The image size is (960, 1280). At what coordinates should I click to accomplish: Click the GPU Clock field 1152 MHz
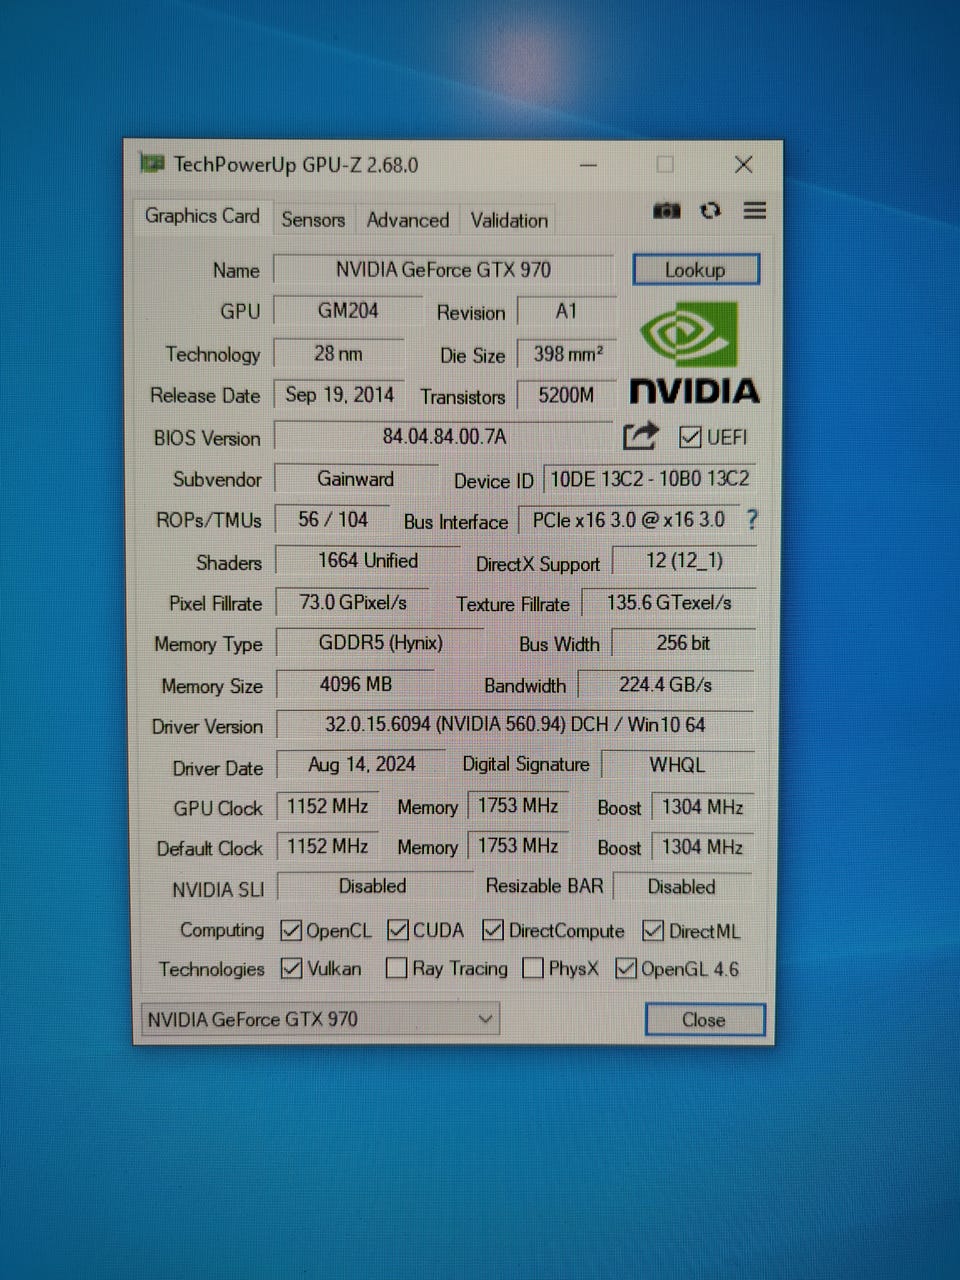point(327,806)
